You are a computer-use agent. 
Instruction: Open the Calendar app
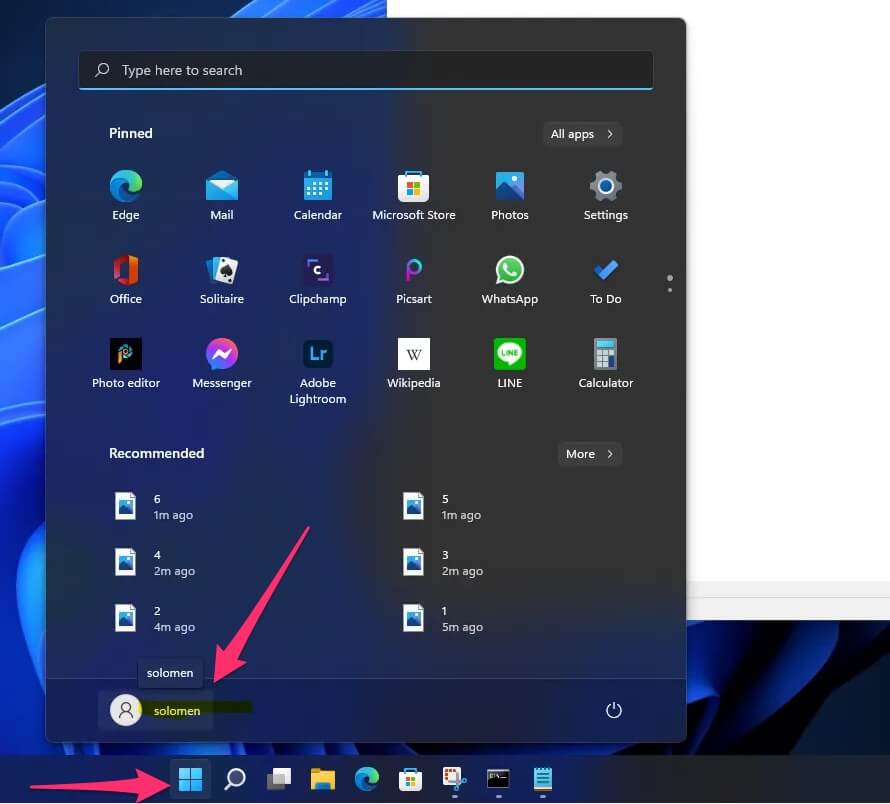click(x=317, y=195)
